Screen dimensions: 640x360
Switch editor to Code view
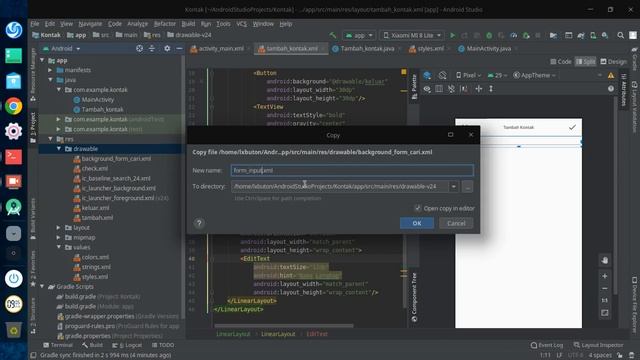pyautogui.click(x=560, y=62)
